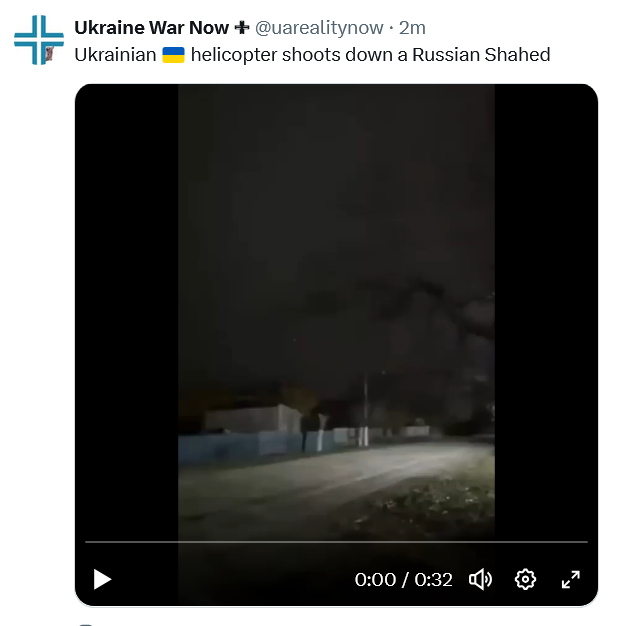Screen dimensions: 640x626
Task: Click the right black letterbox of video
Action: 546,310
